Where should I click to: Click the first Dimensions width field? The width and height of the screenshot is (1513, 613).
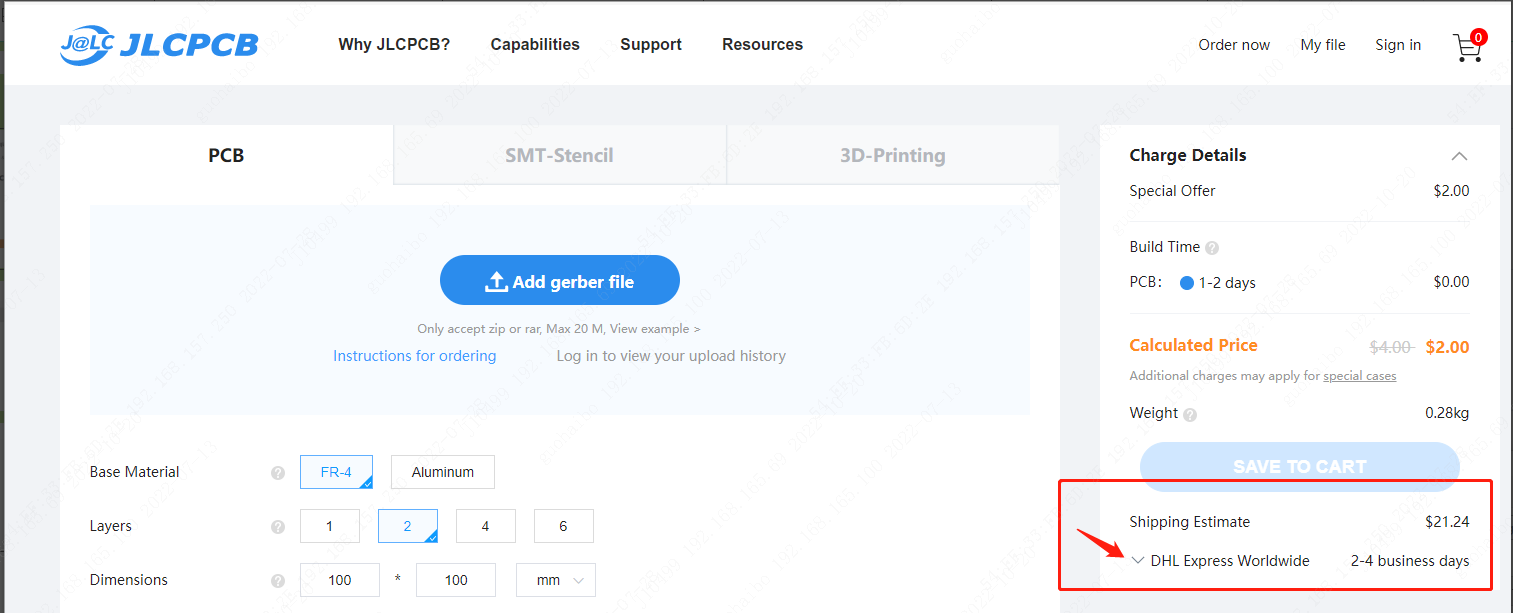(340, 580)
